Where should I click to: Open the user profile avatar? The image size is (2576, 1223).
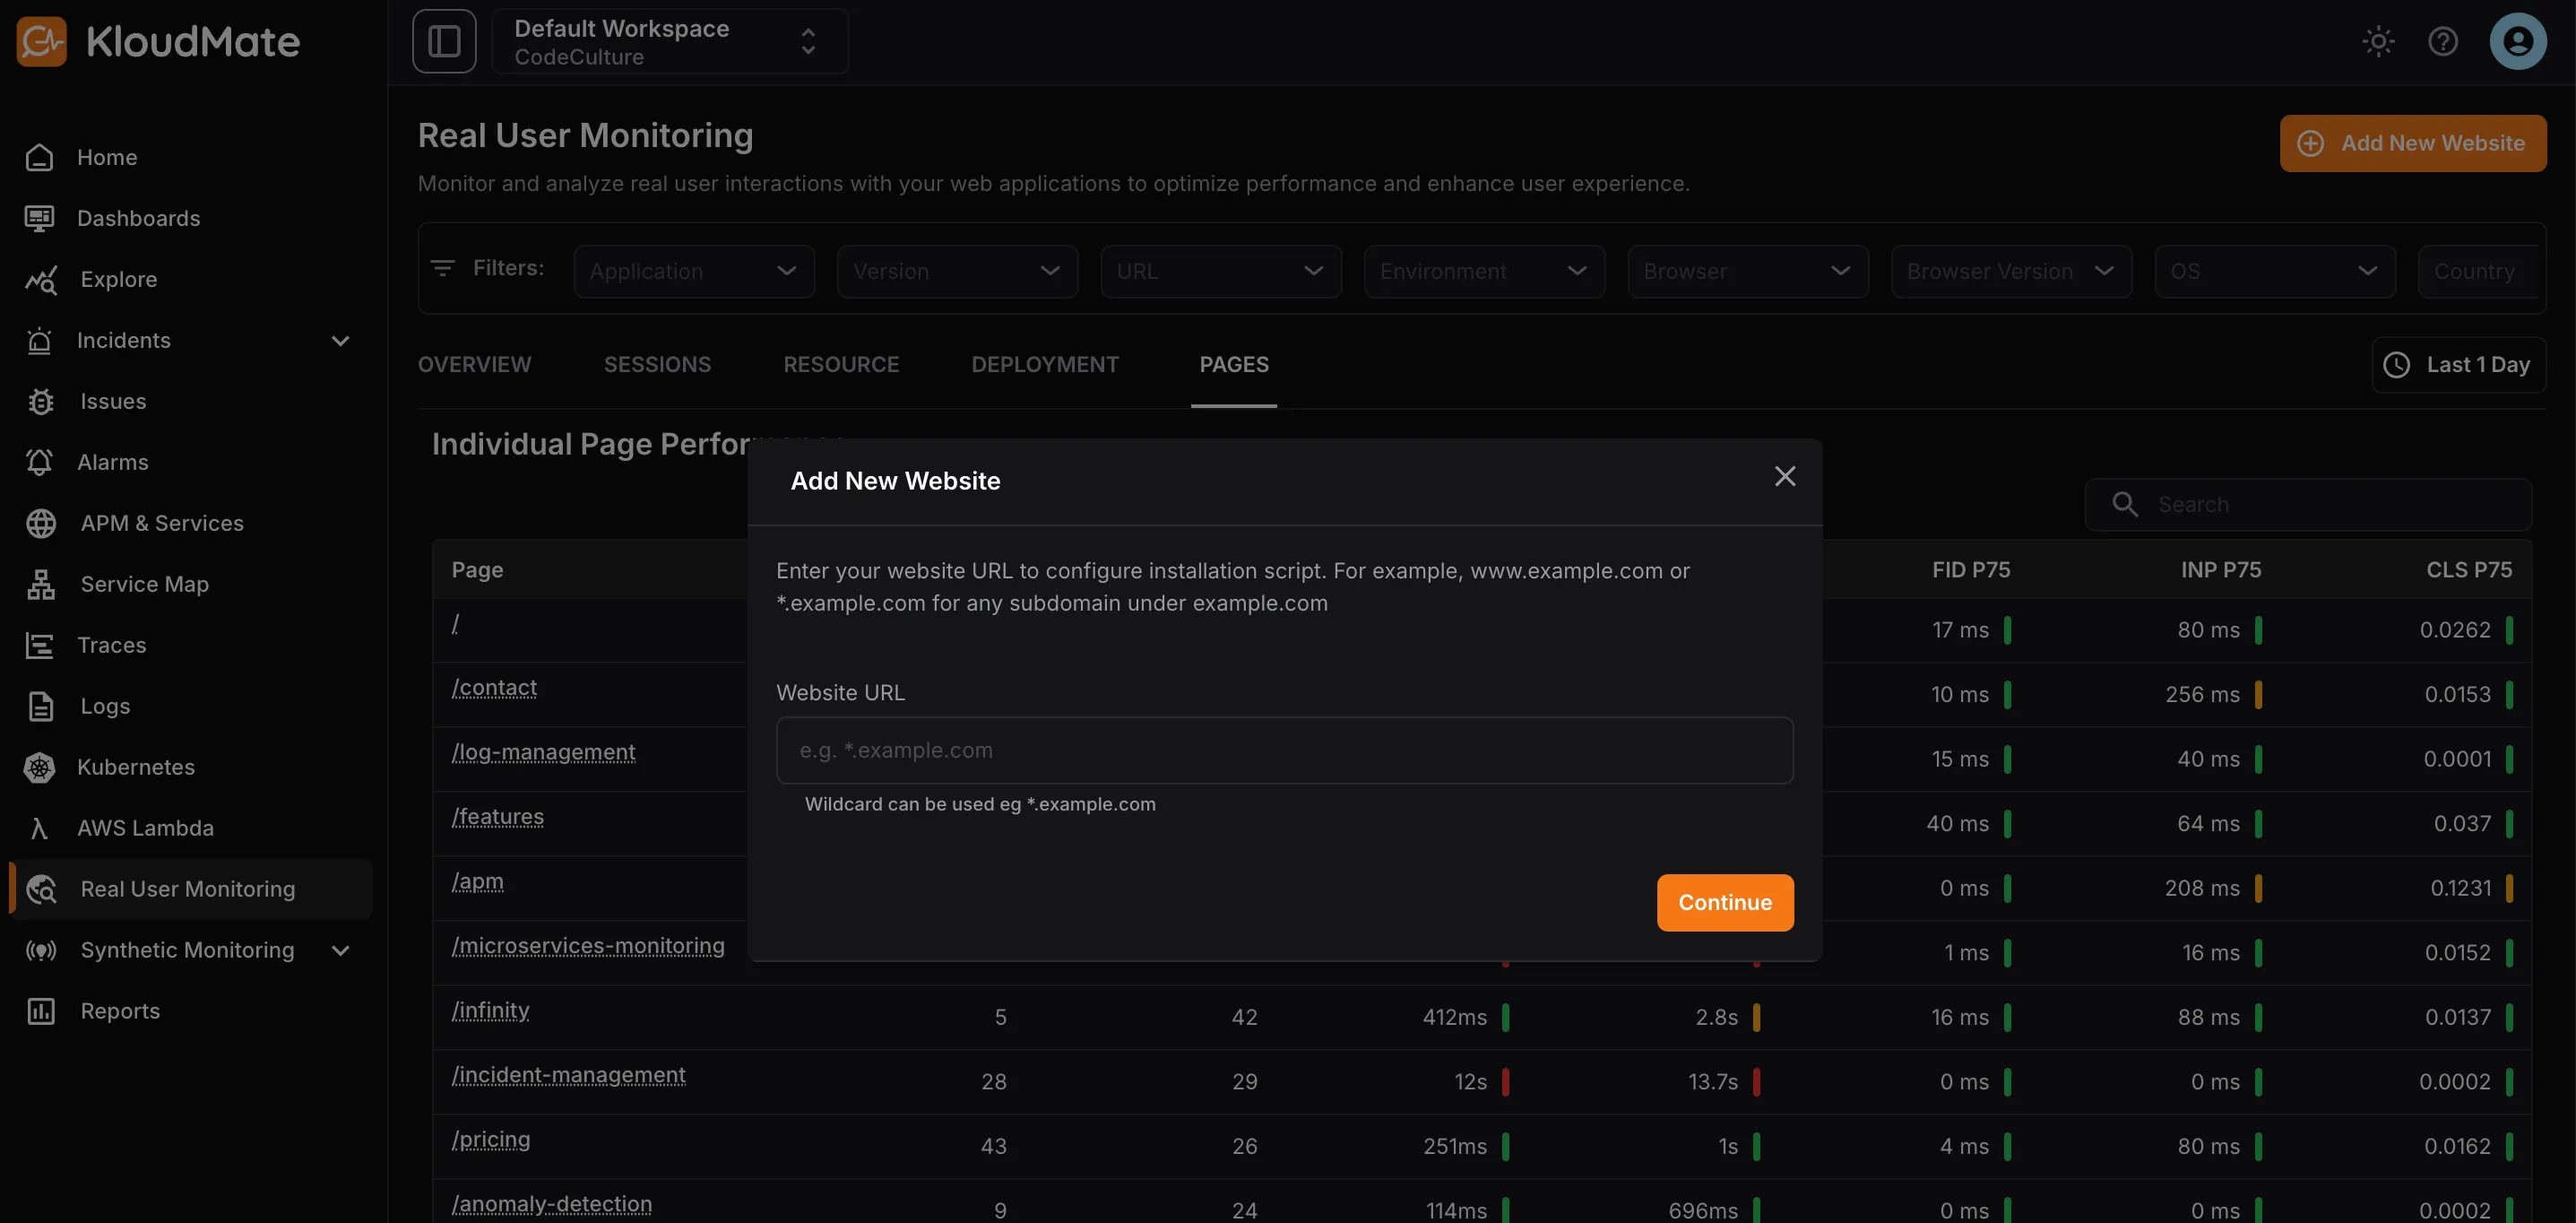tap(2518, 41)
